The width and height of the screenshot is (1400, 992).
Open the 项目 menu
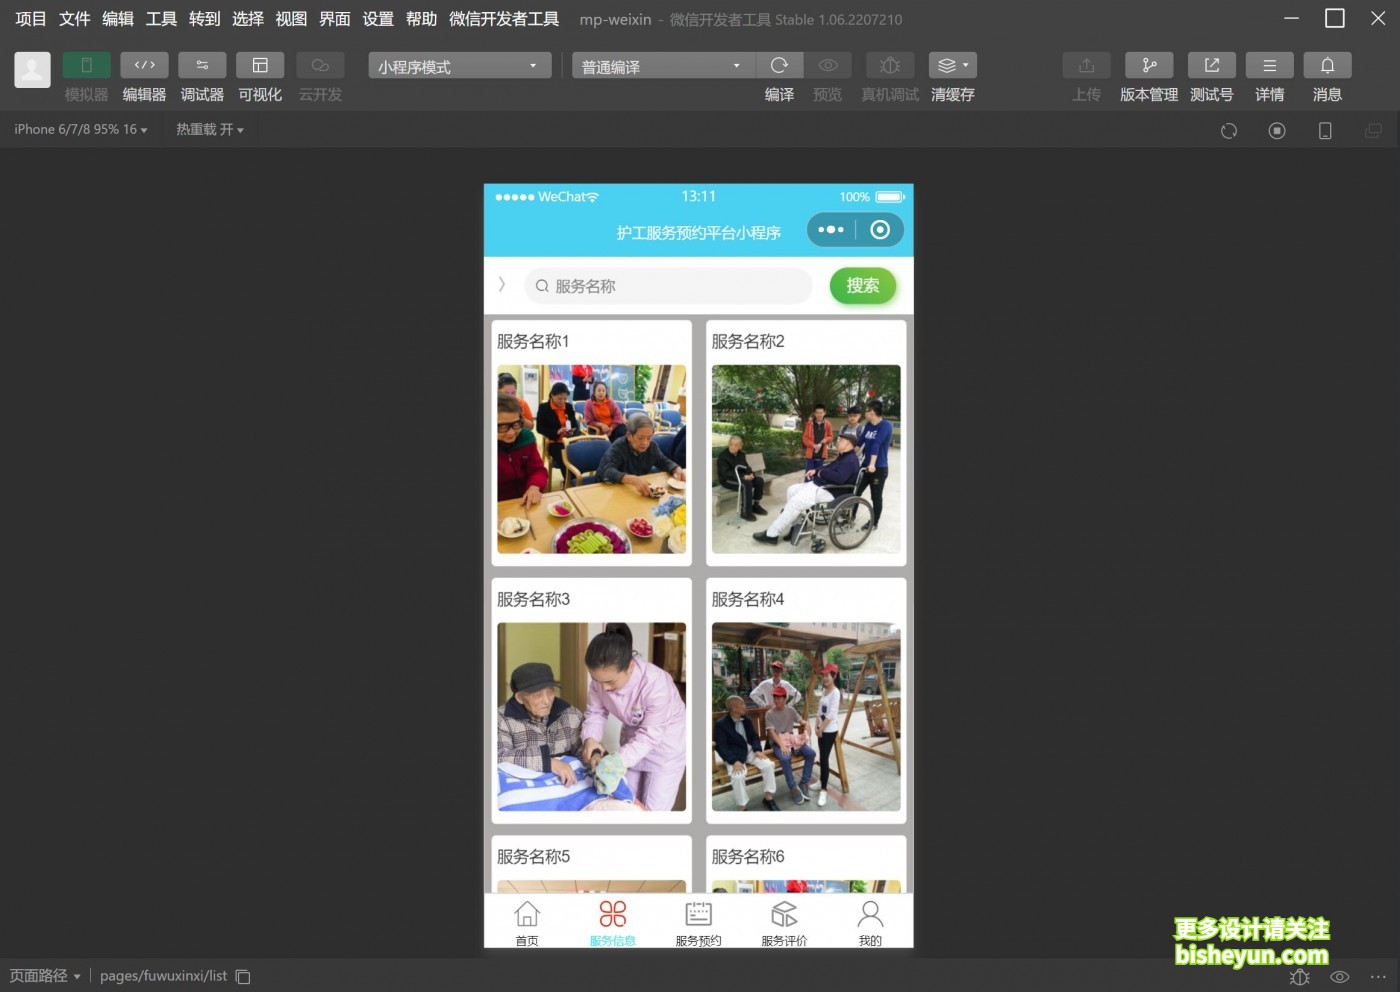pos(31,19)
